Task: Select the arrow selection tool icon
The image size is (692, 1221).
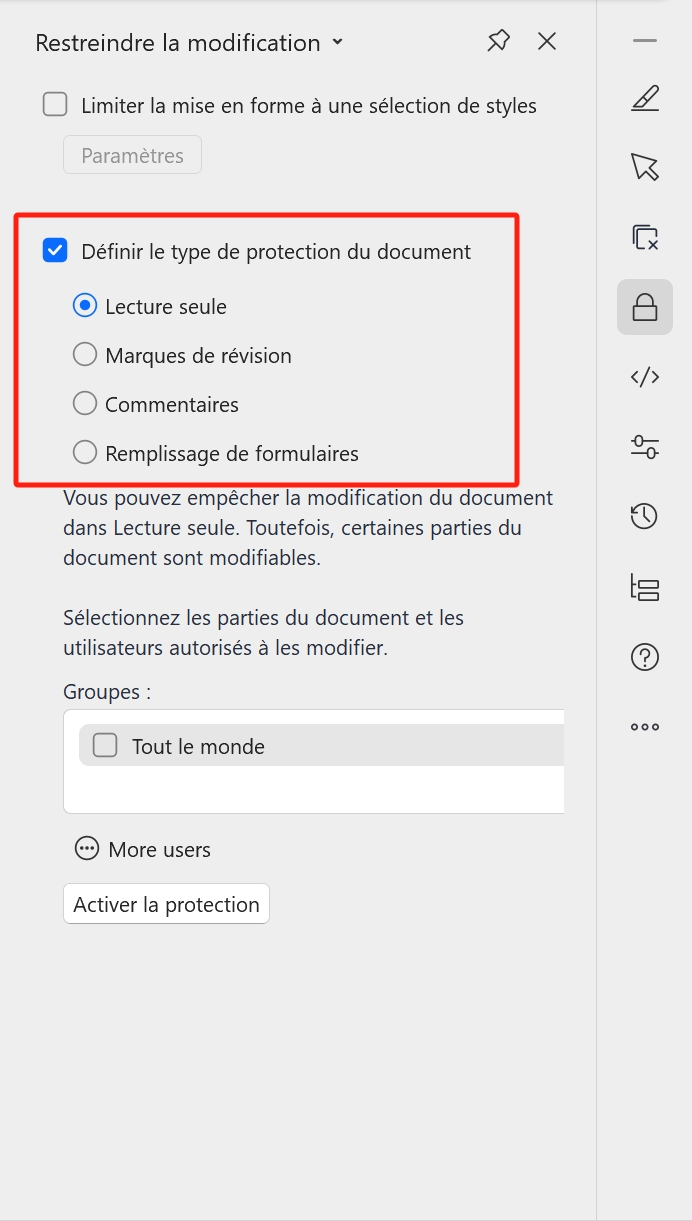Action: click(x=645, y=167)
